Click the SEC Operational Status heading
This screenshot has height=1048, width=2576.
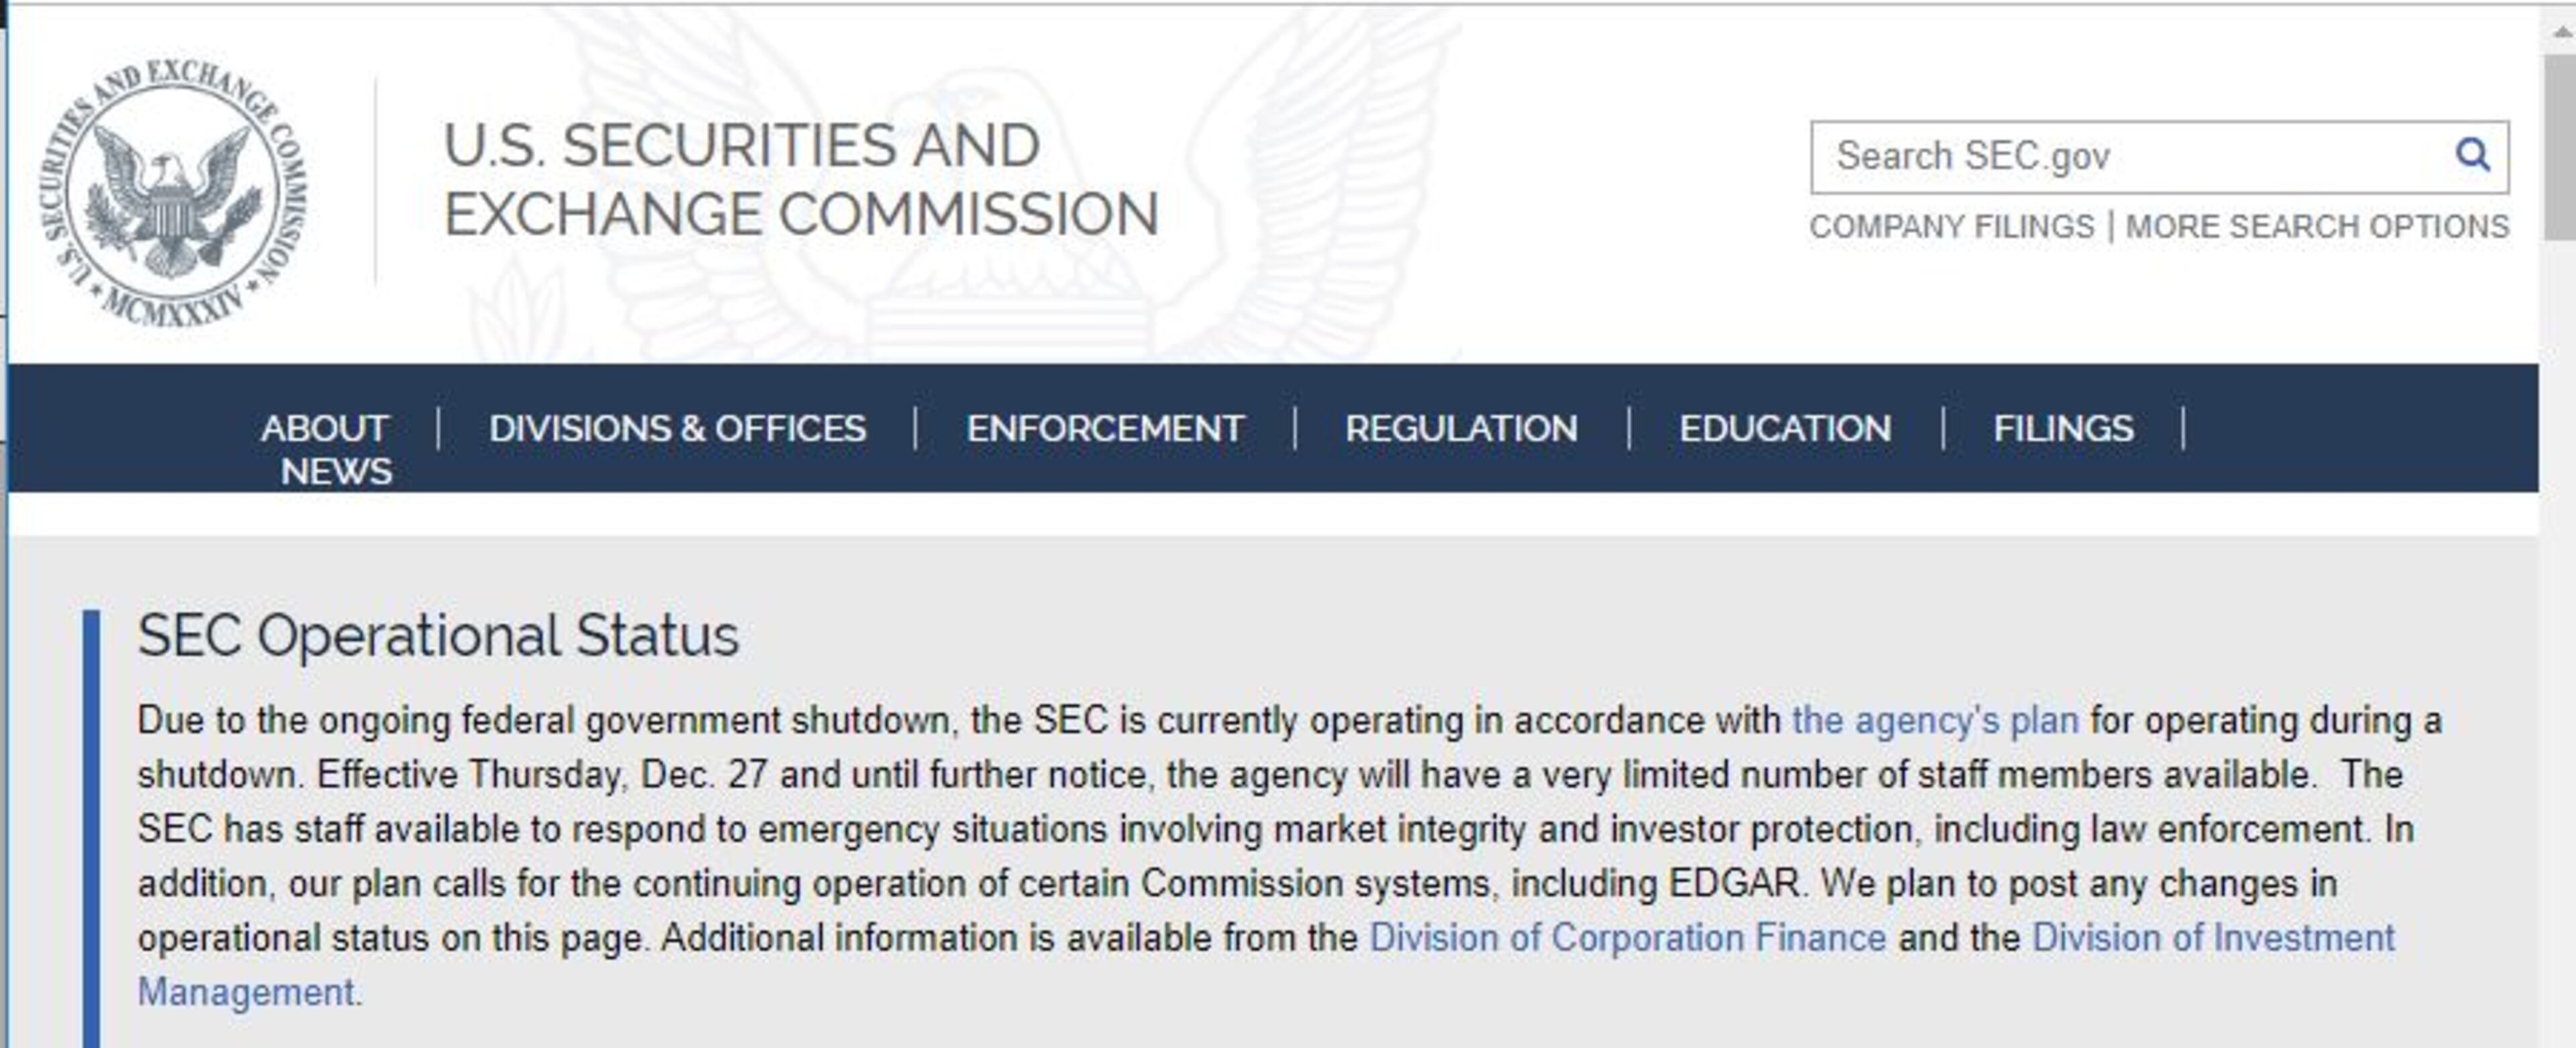pos(438,635)
